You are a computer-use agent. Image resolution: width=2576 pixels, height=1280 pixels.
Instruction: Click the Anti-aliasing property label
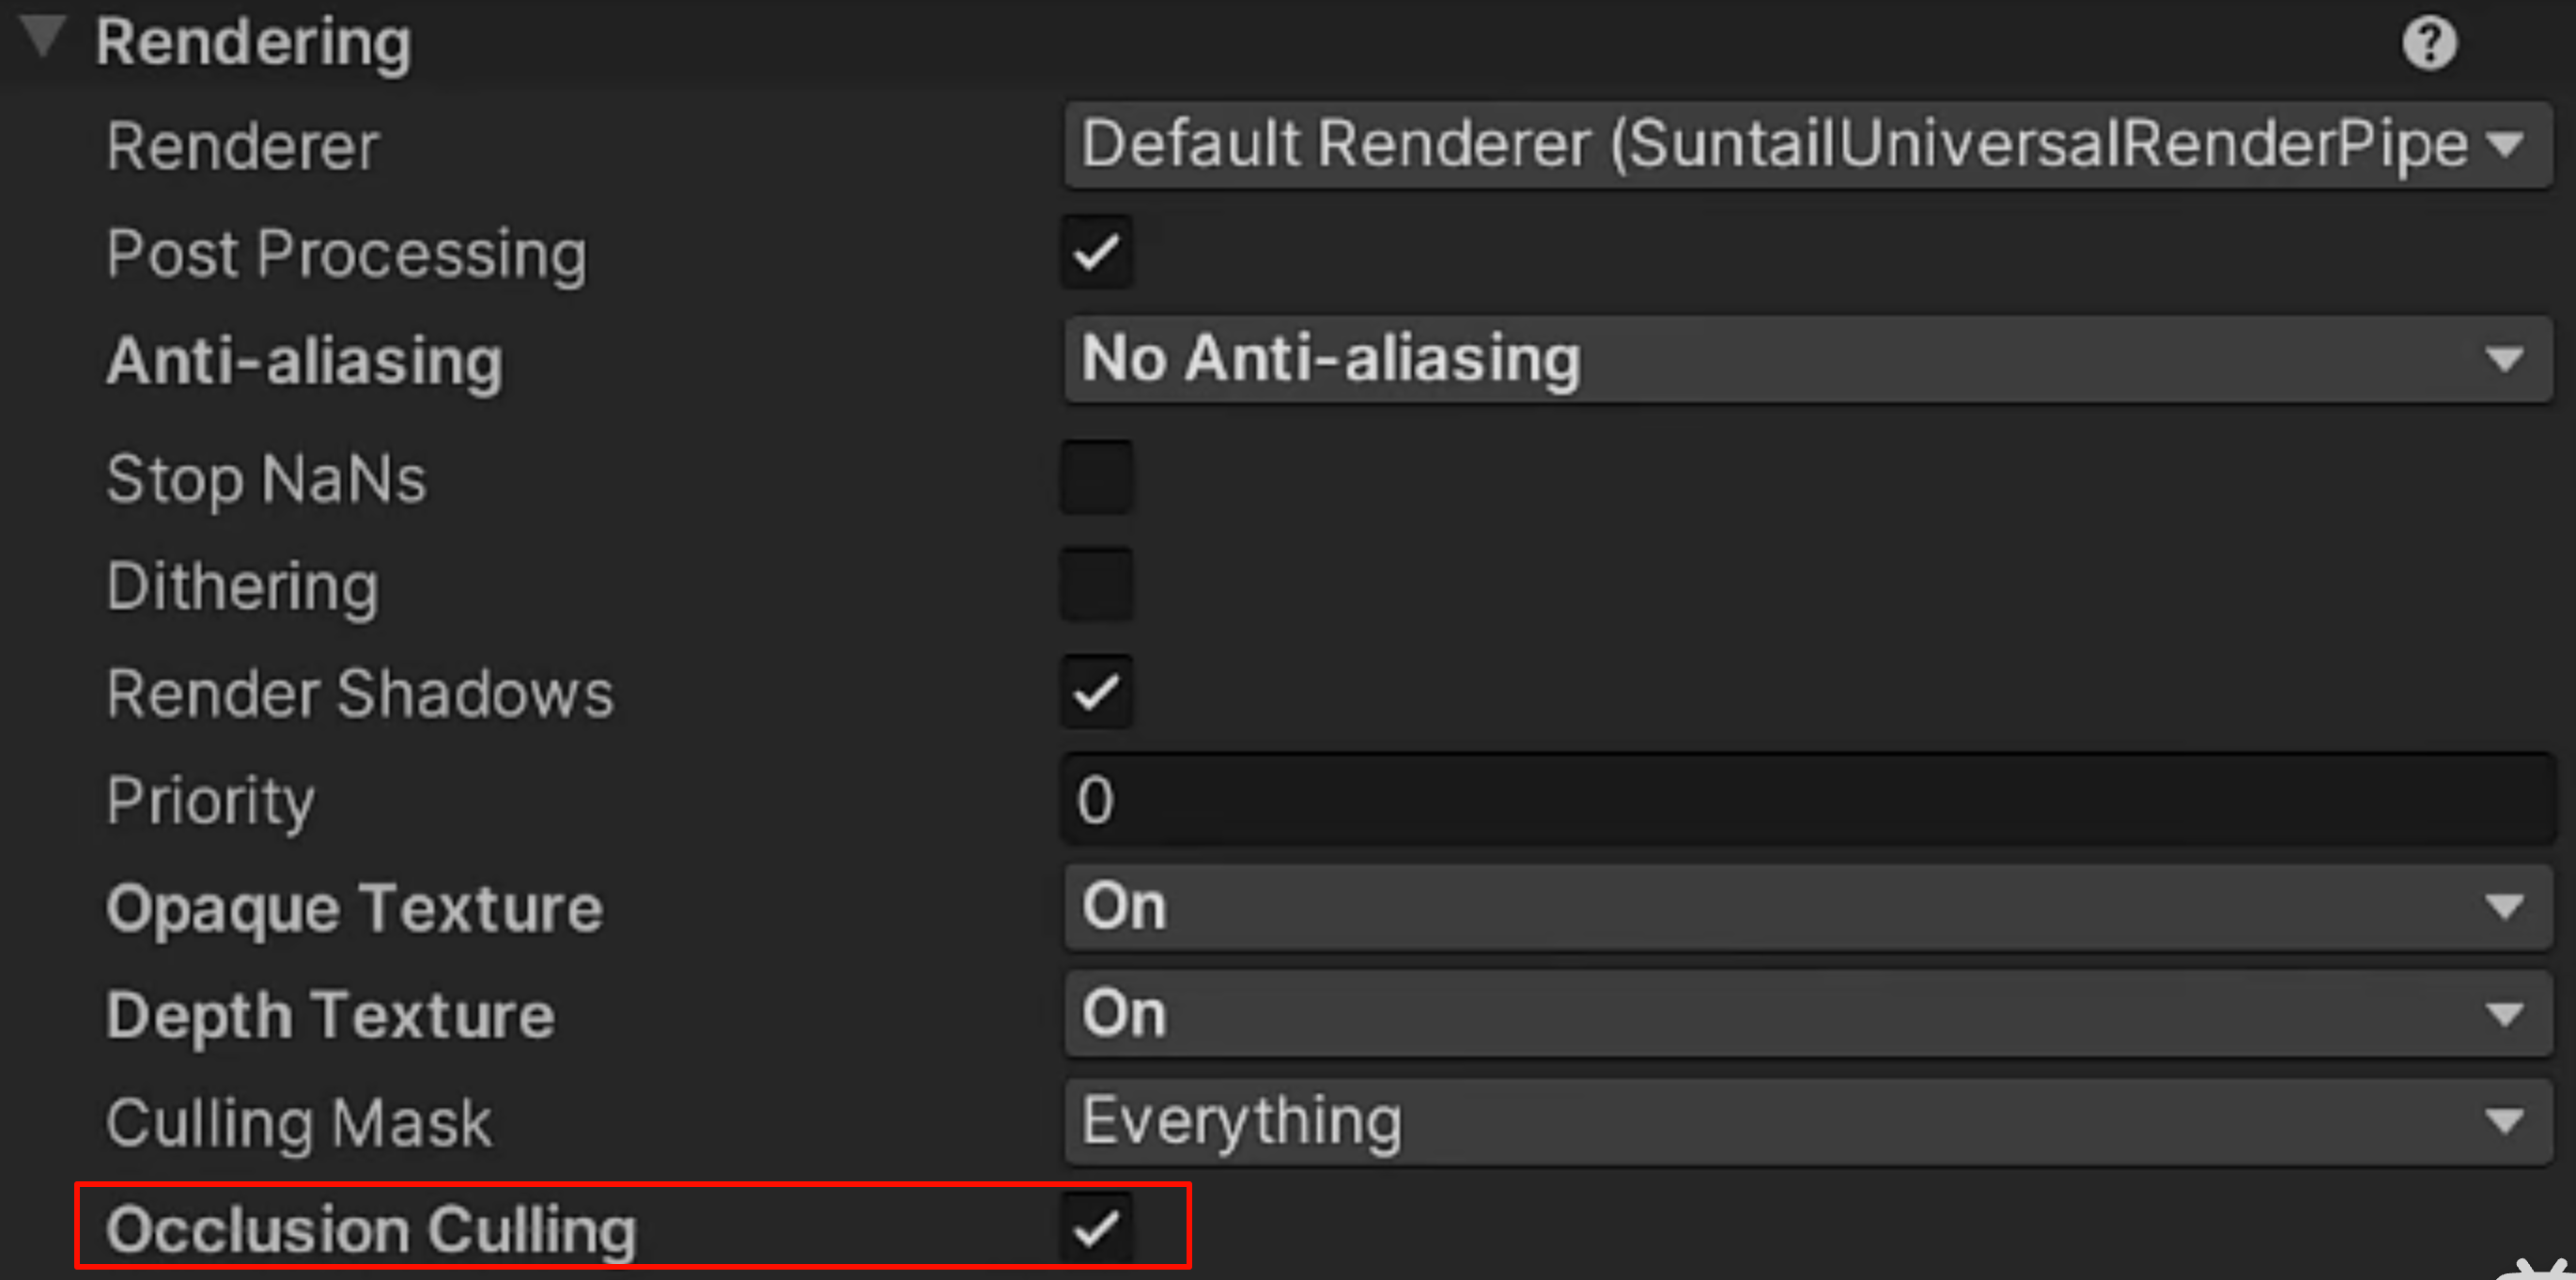(305, 361)
